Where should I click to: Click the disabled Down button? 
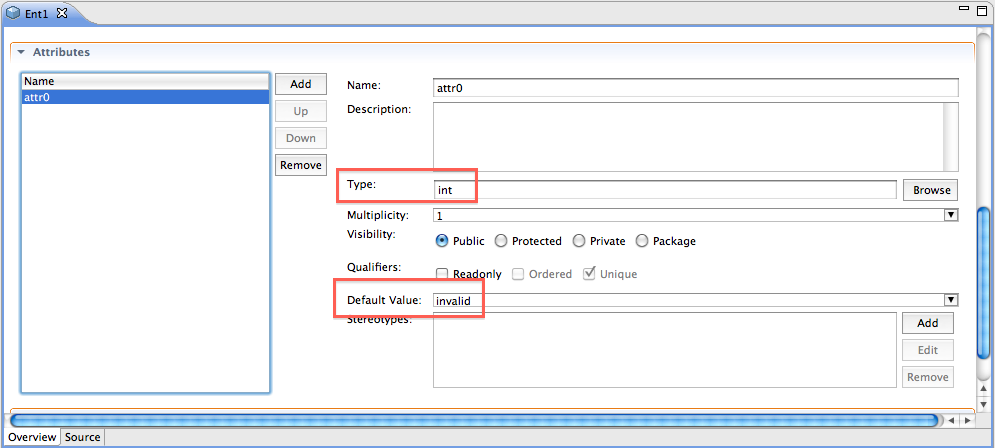(301, 138)
